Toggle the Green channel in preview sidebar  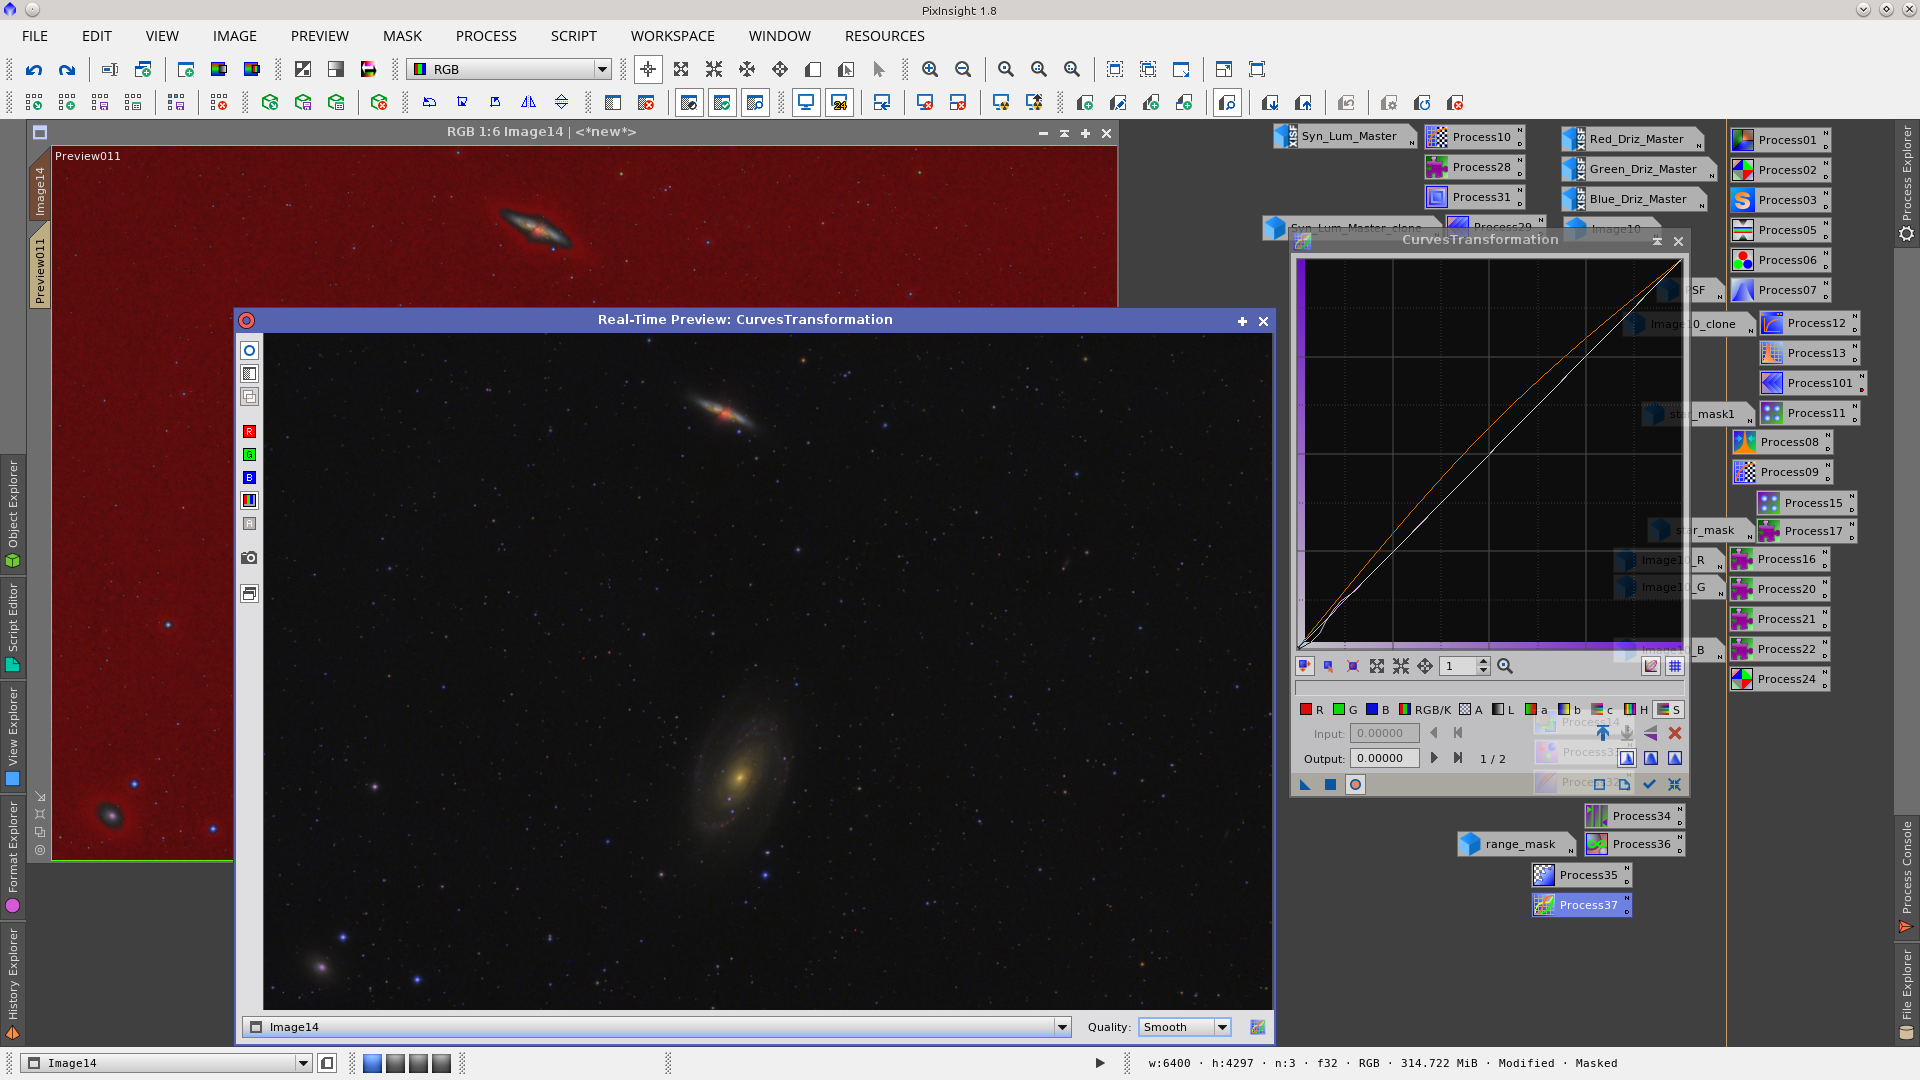[249, 454]
